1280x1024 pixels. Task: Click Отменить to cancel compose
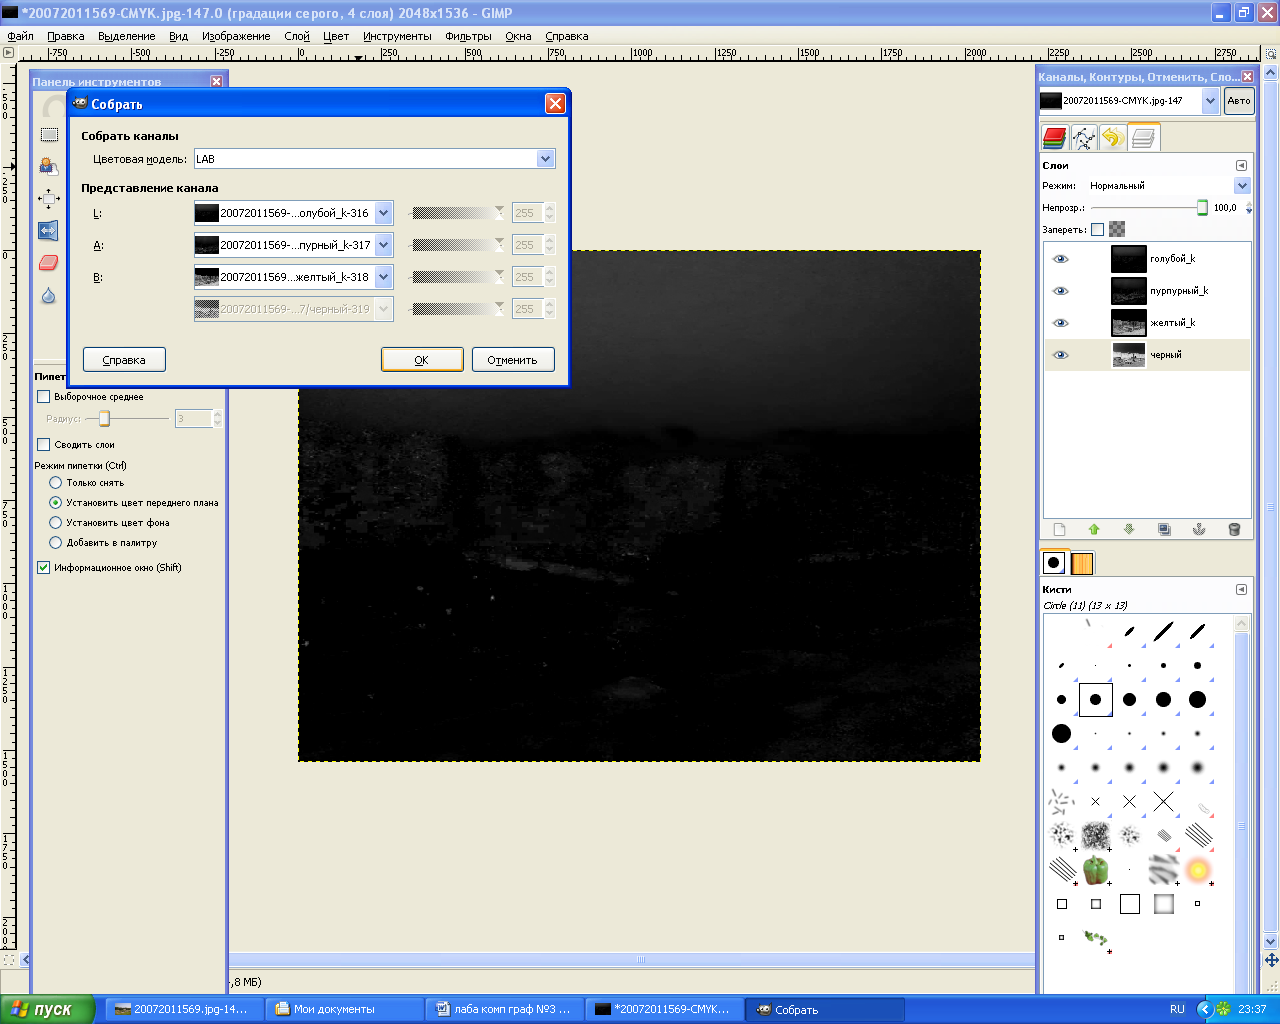tap(513, 360)
